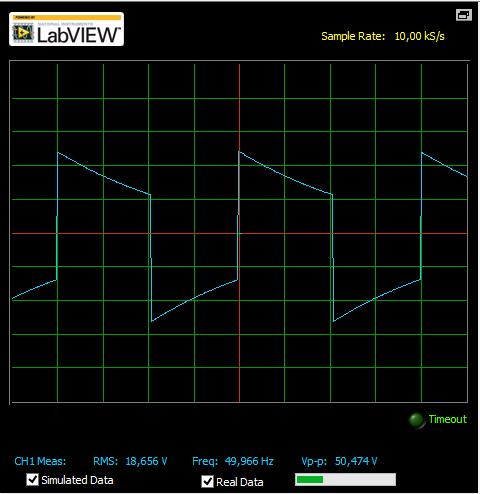The height and width of the screenshot is (494, 480).
Task: Click the Sample Rate label
Action: coord(353,36)
